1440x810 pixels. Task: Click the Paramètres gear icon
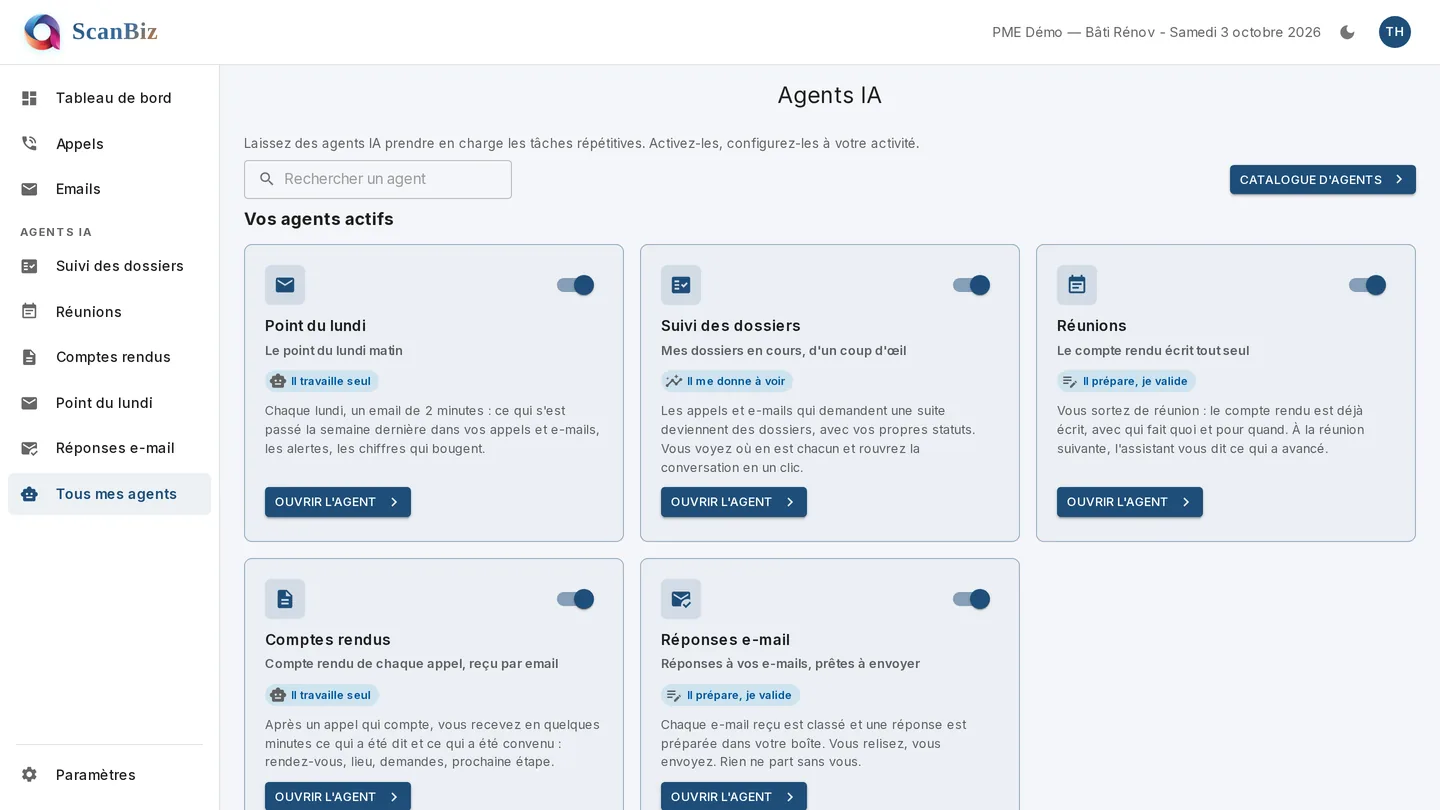point(29,775)
